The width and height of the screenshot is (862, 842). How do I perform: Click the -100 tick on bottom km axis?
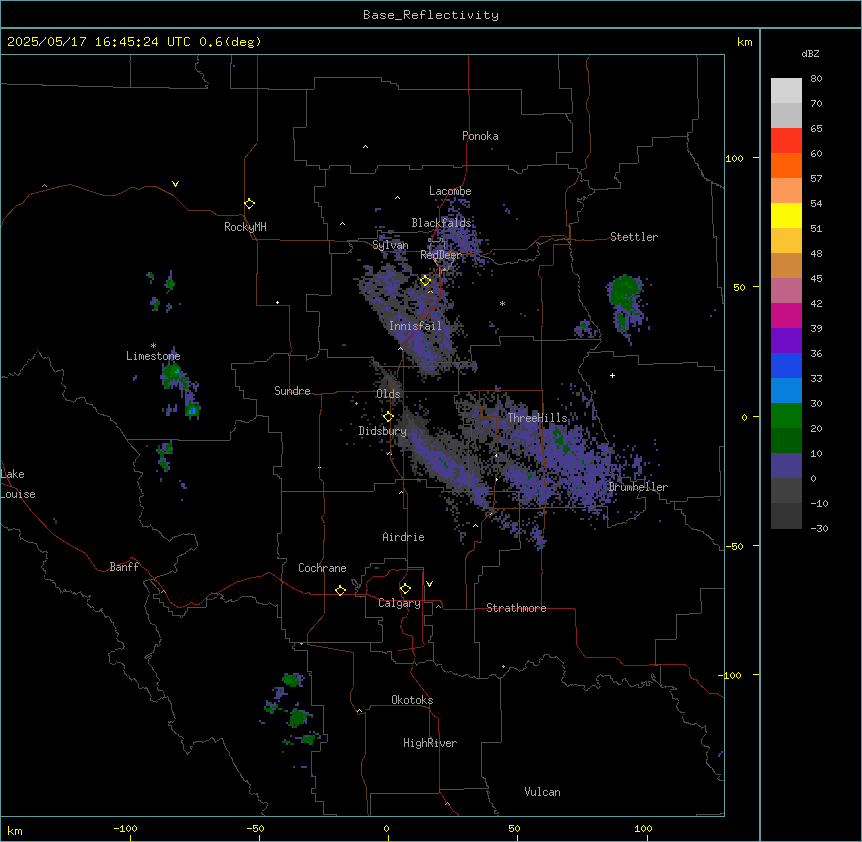point(125,828)
